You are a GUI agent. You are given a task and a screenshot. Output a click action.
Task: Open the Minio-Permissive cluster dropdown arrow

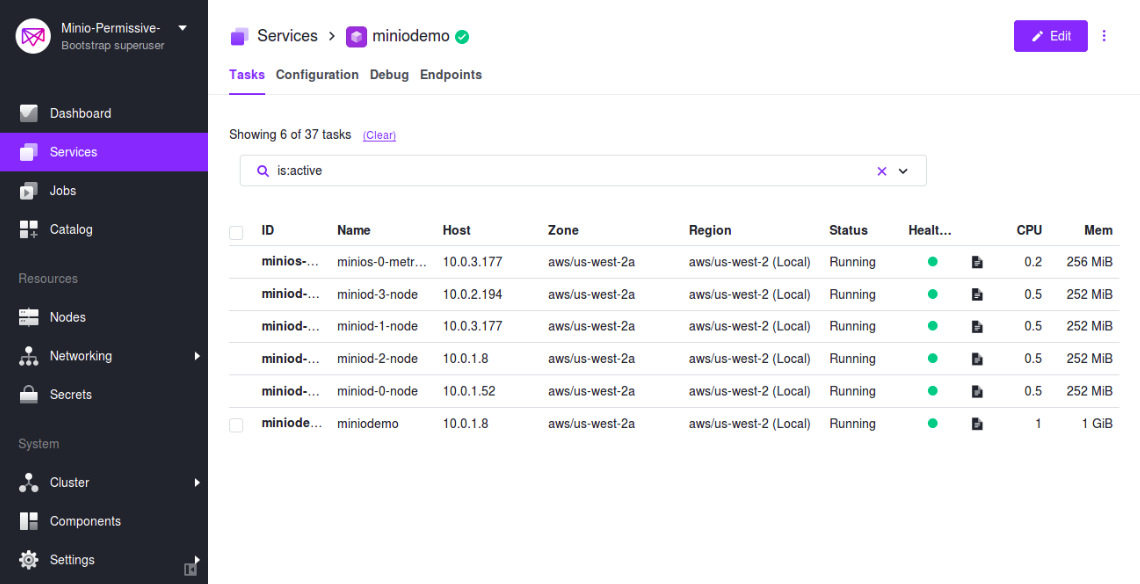tap(182, 28)
